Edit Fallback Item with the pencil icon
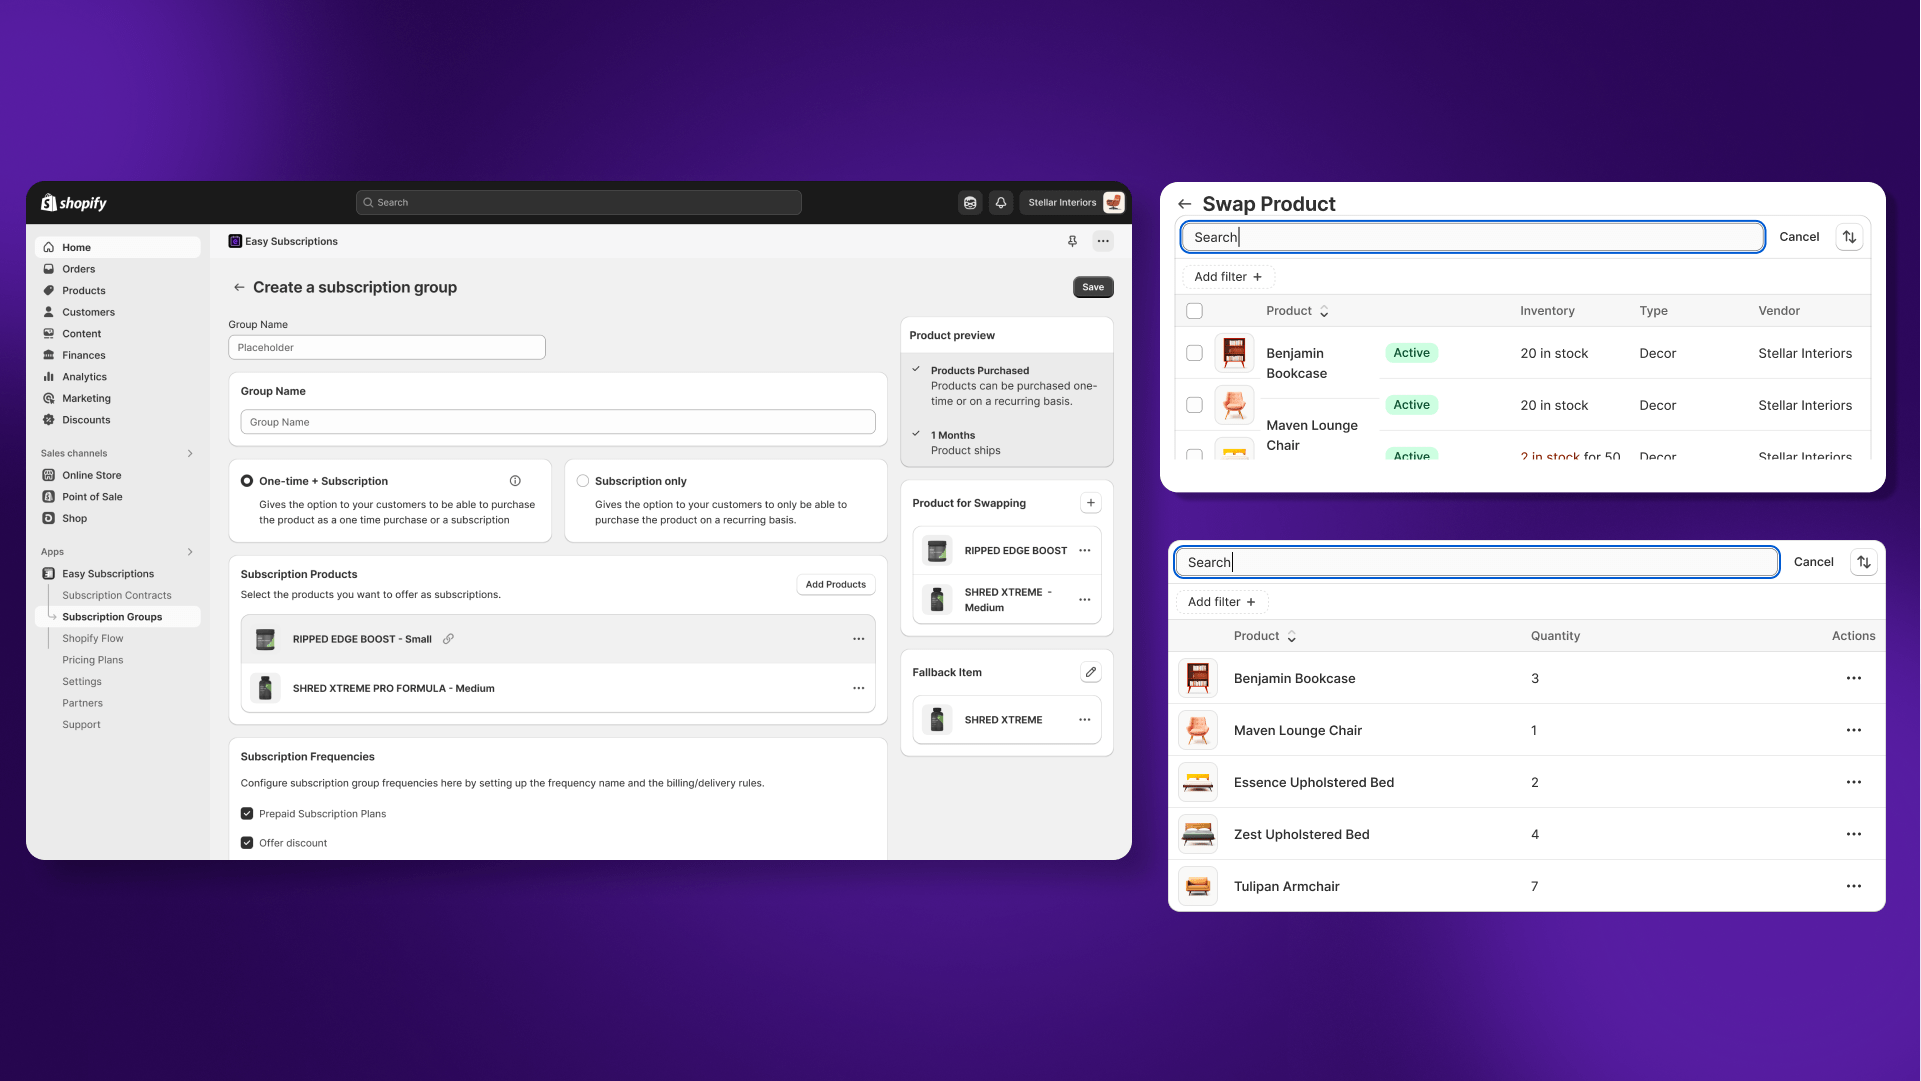This screenshot has height=1081, width=1921. tap(1090, 672)
